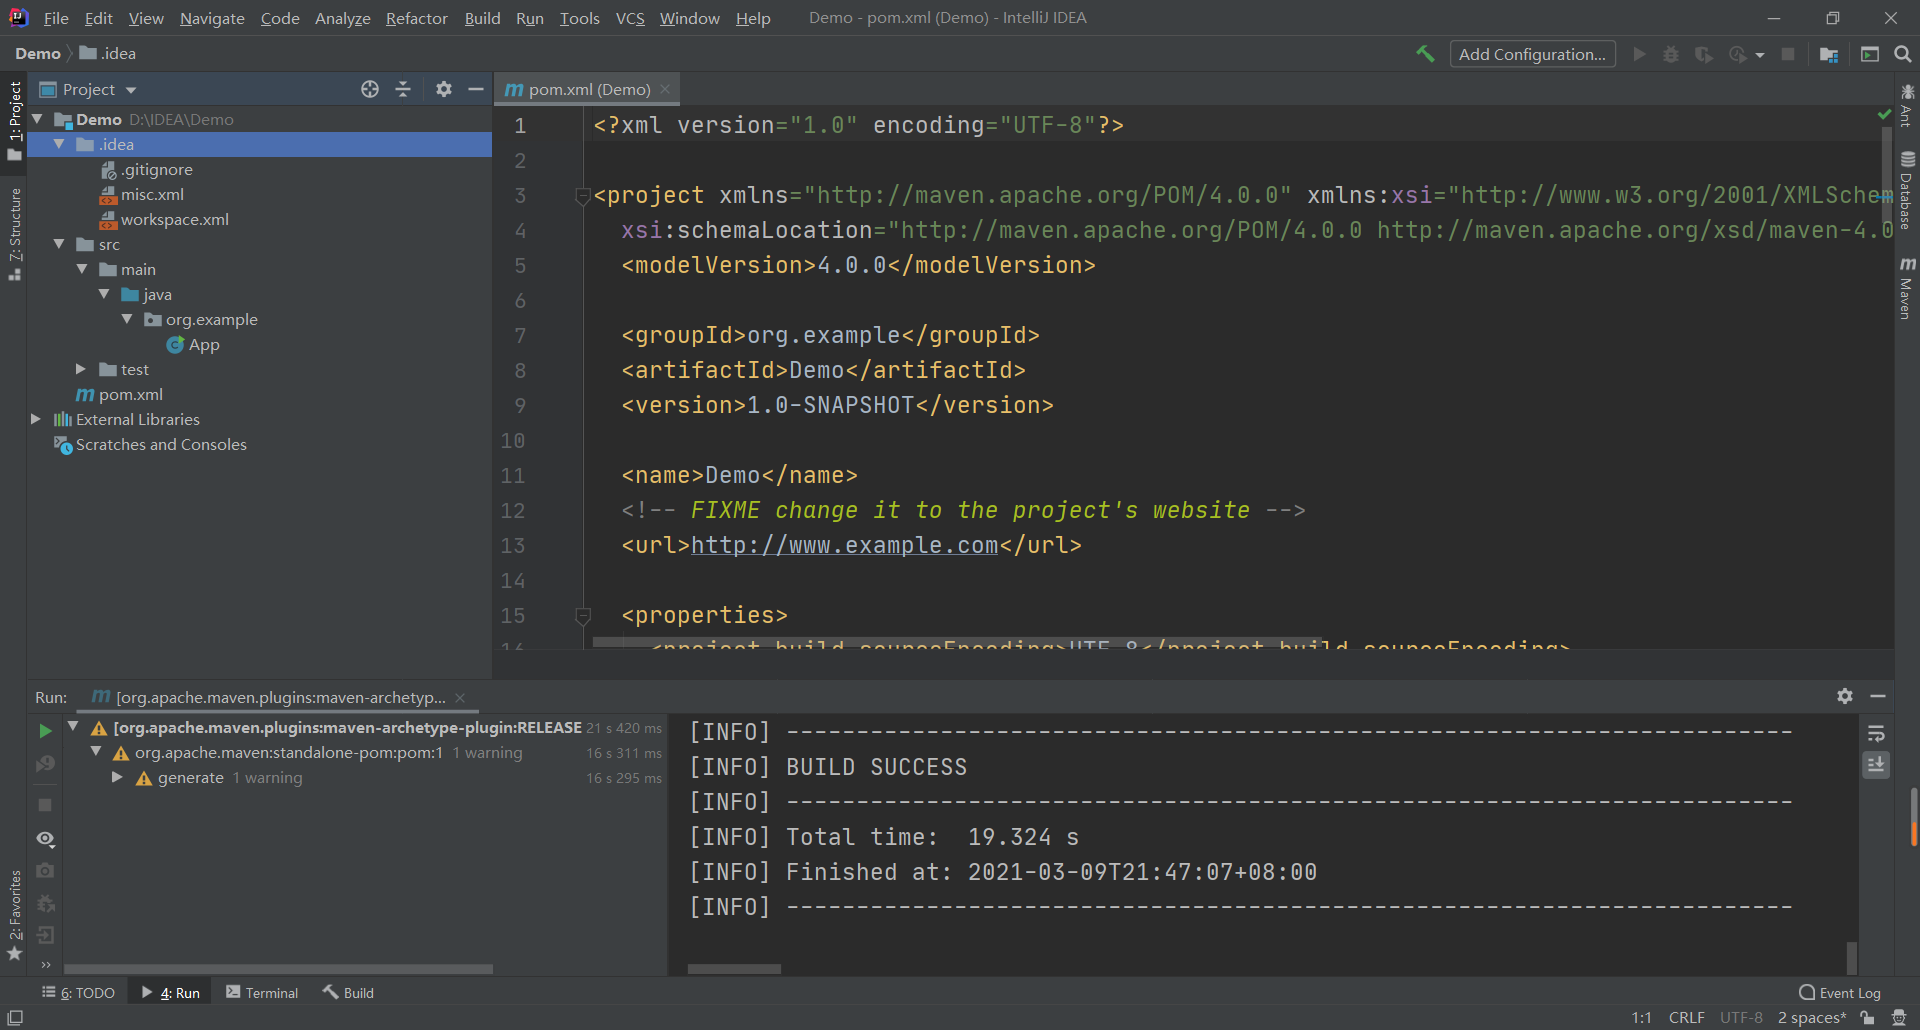1920x1030 pixels.
Task: Click the Run arrow in the main toolbar
Action: click(x=1639, y=54)
